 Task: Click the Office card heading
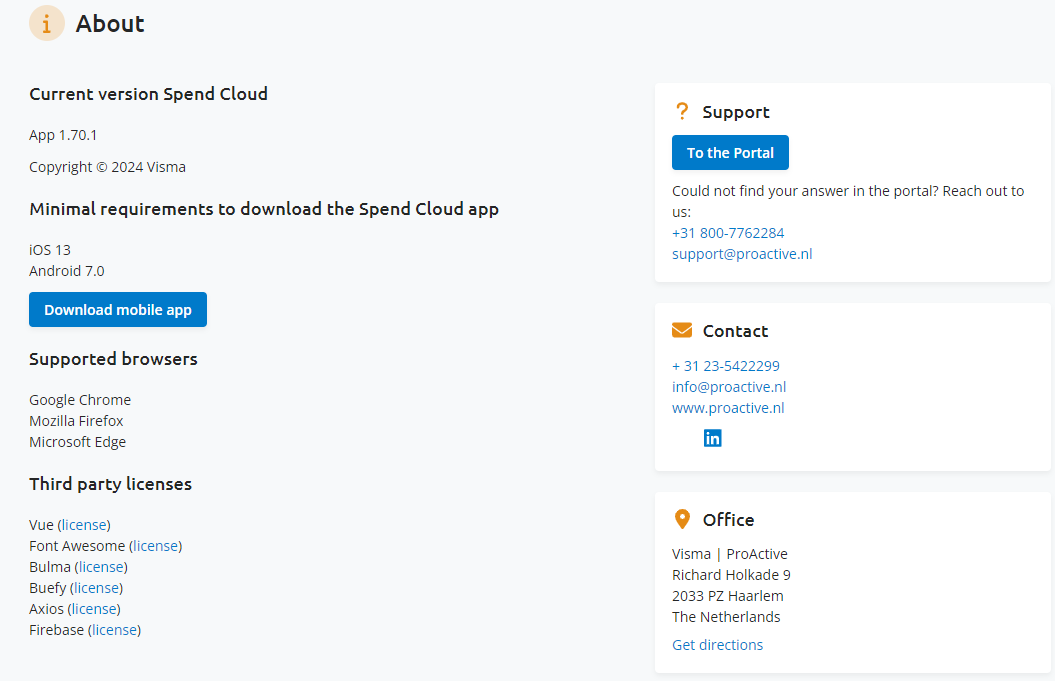click(728, 519)
